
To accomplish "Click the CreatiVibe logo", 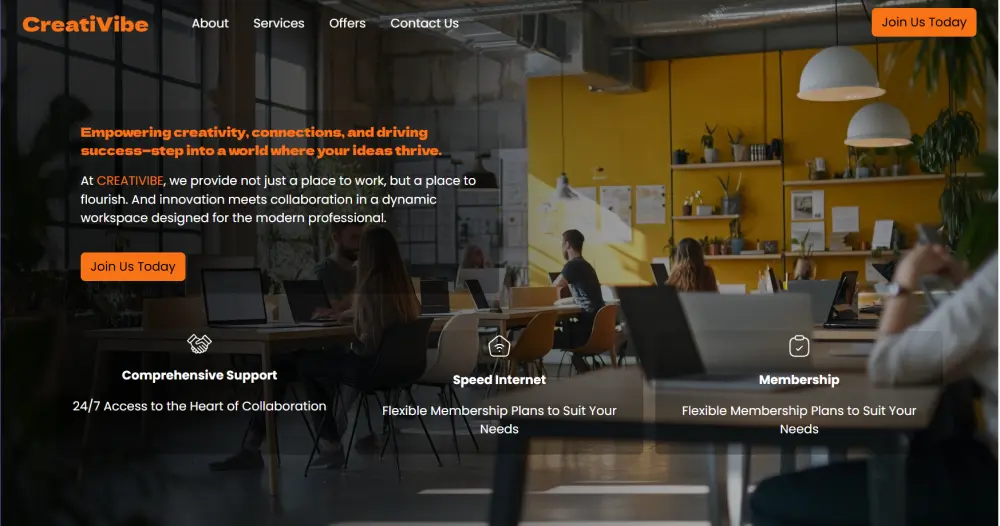I will [85, 24].
